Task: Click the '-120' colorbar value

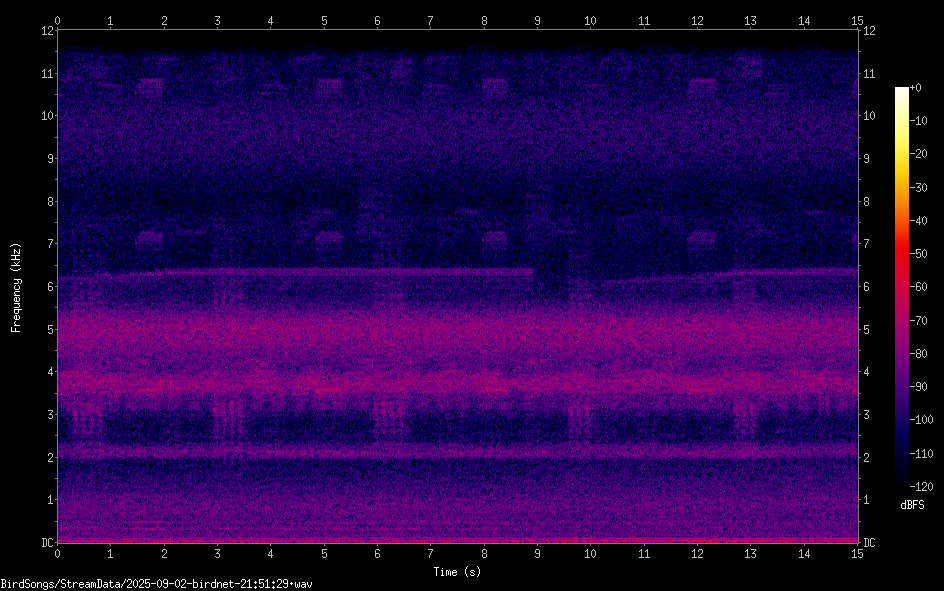Action: coord(921,486)
